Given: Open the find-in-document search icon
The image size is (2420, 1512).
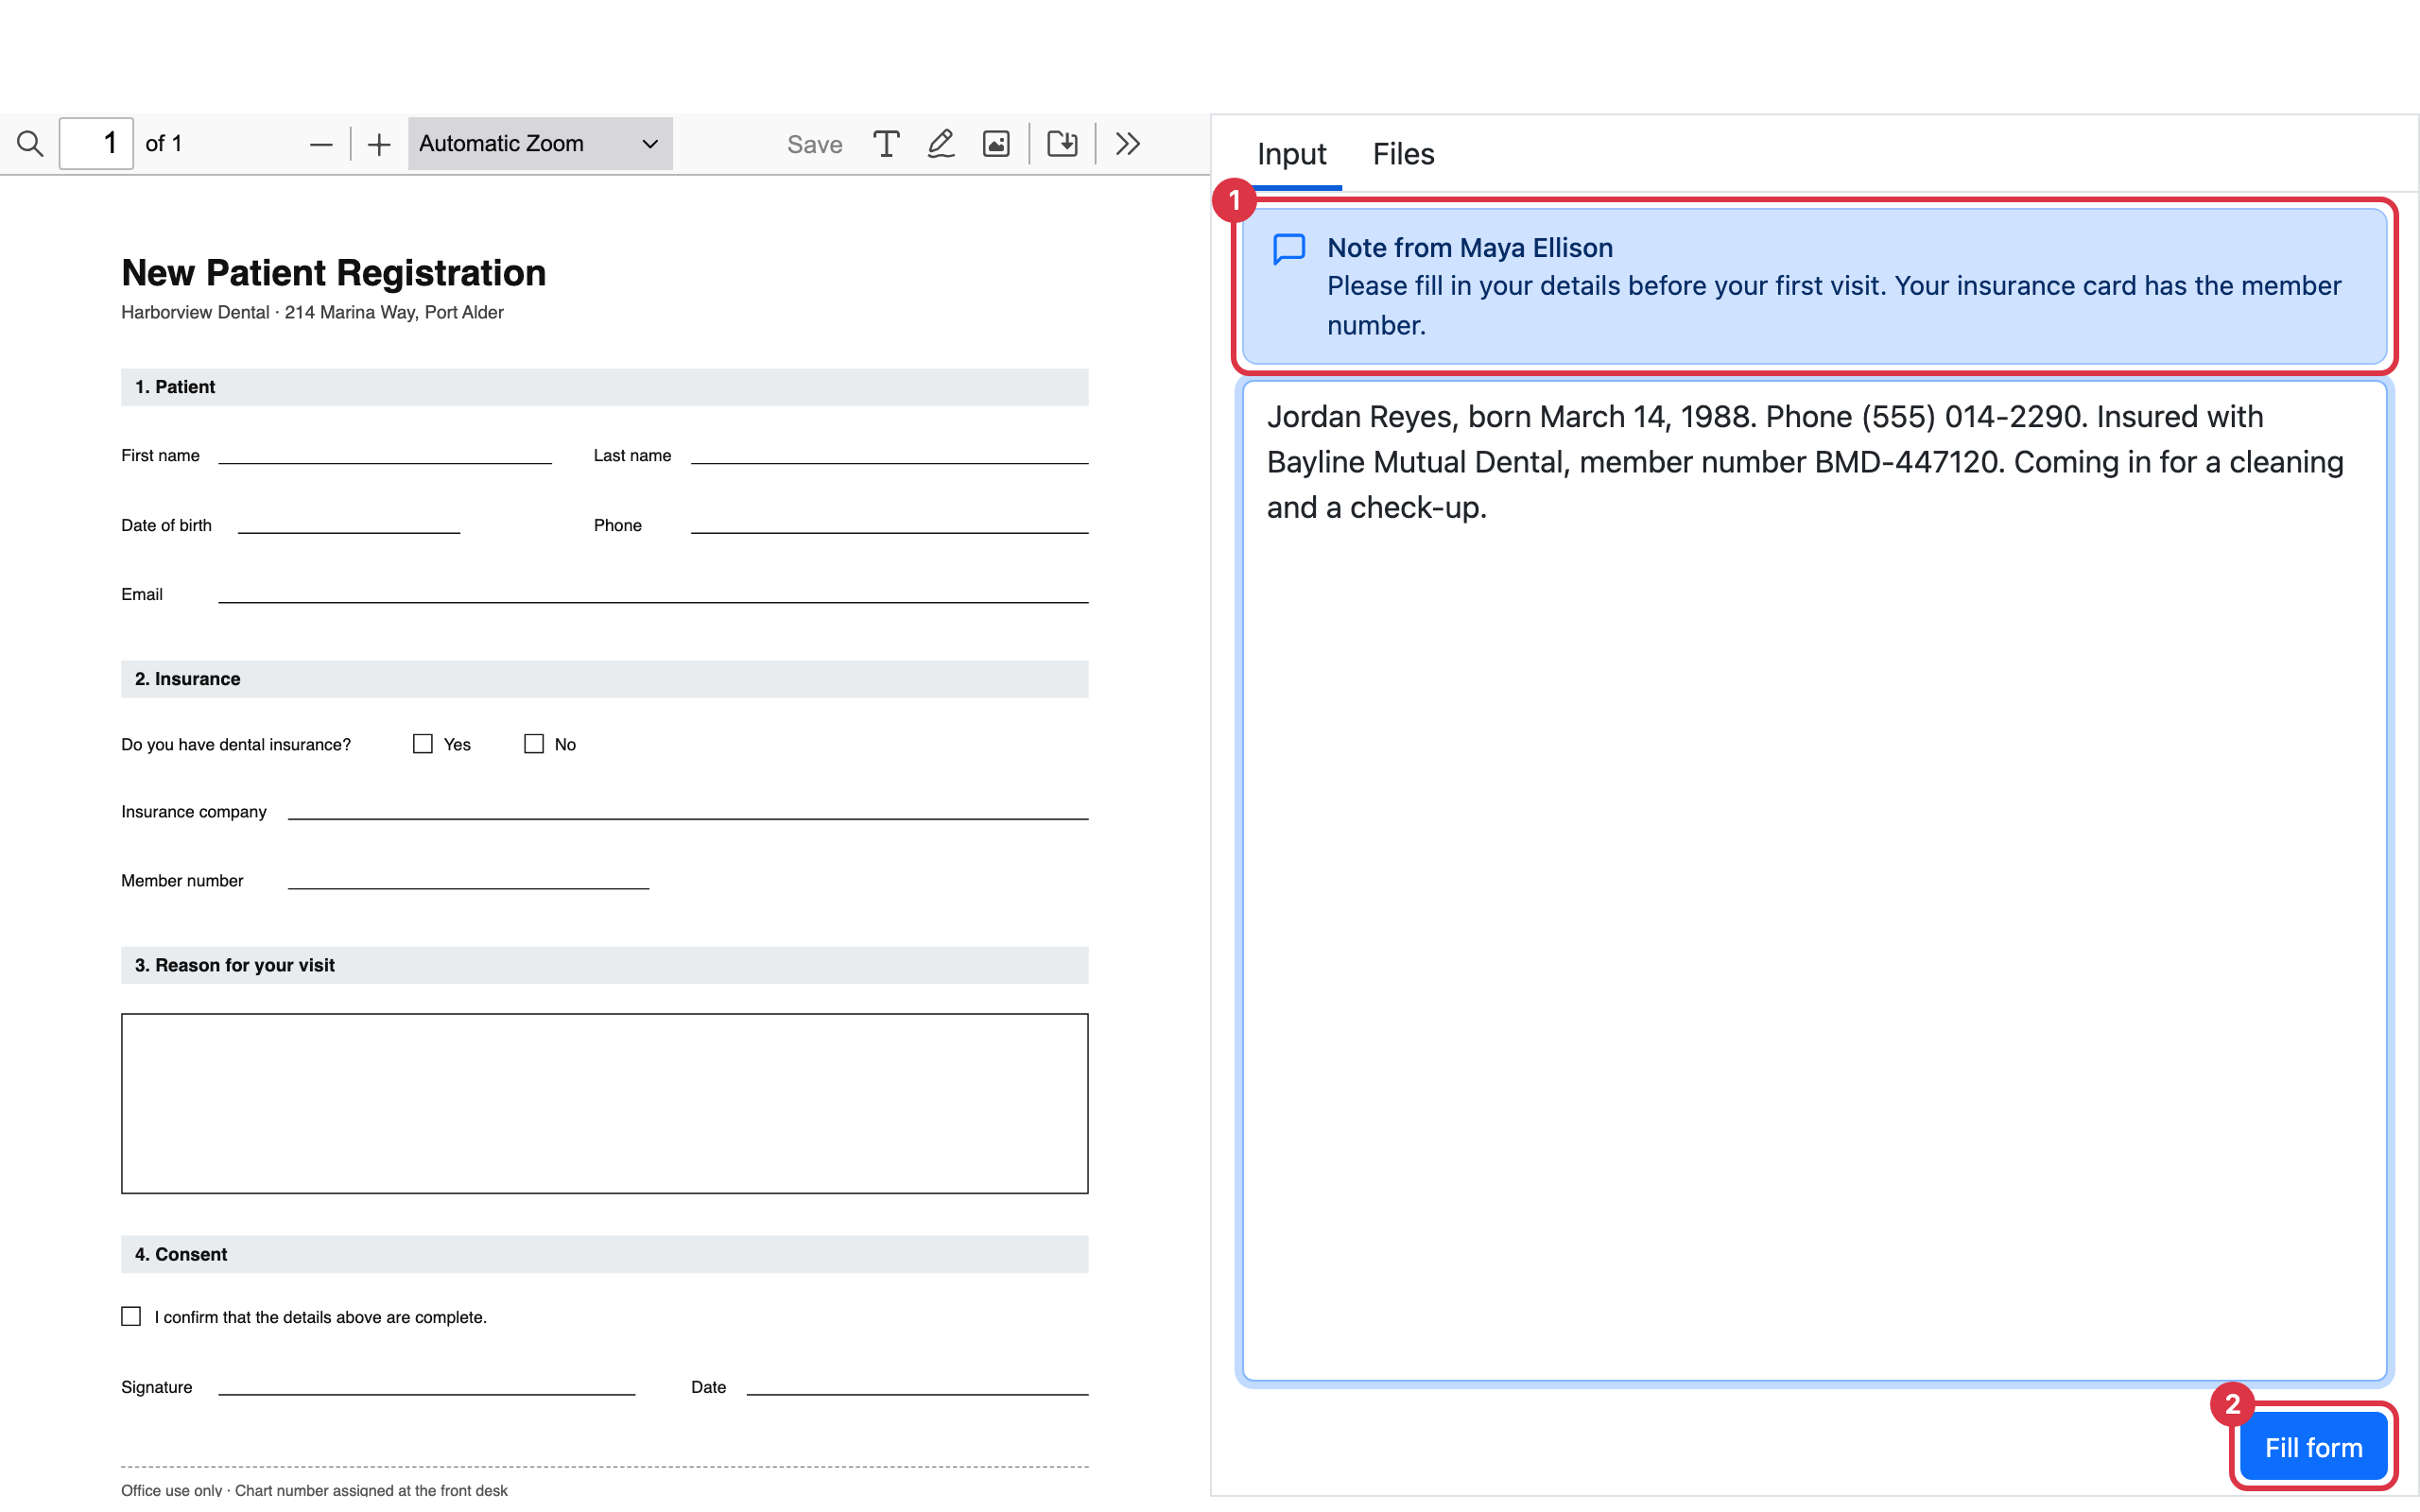Looking at the screenshot, I should click(30, 144).
